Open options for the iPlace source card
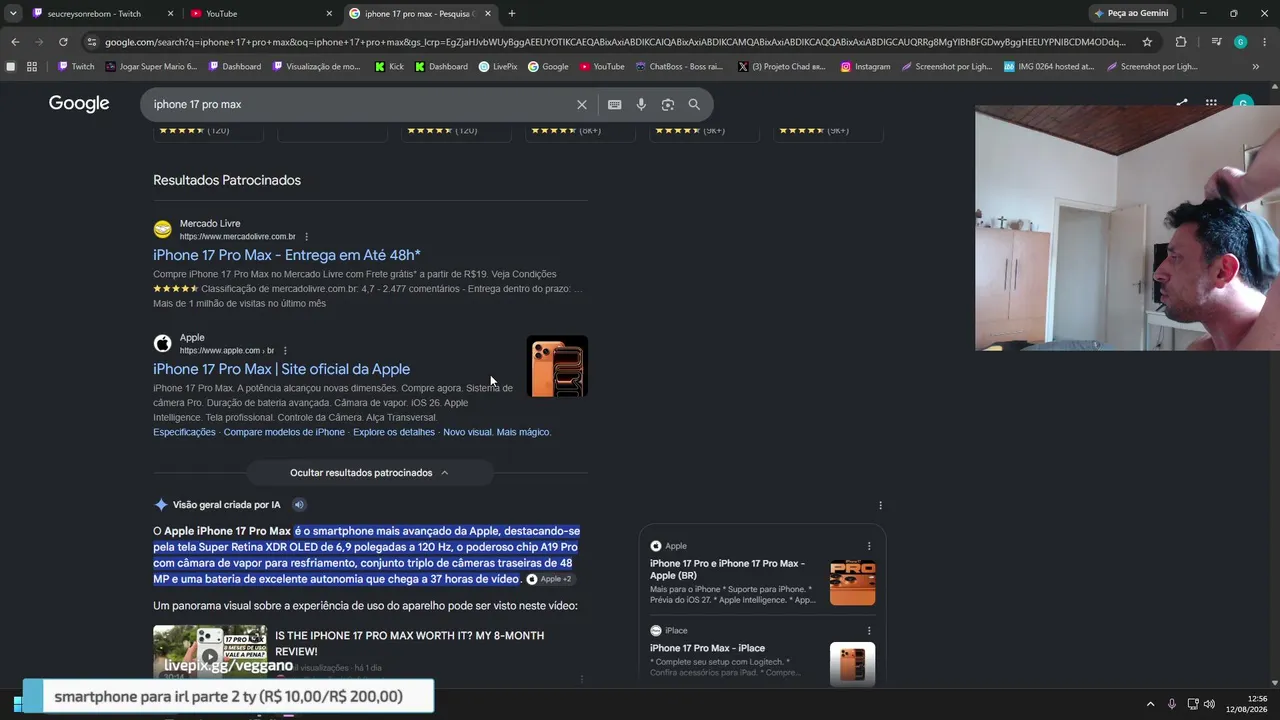The image size is (1280, 720). coord(869,631)
